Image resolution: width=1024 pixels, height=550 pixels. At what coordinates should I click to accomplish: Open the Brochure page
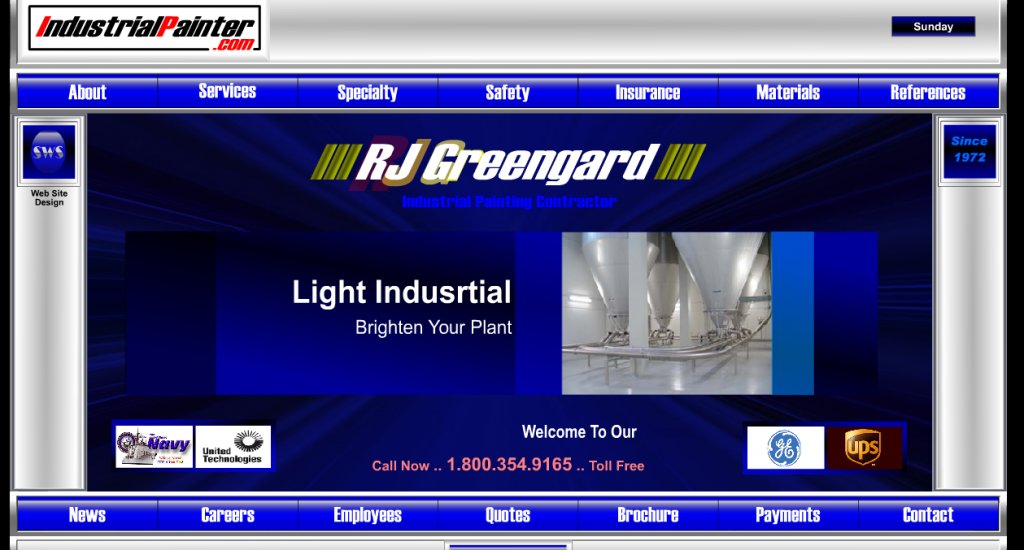pos(648,515)
